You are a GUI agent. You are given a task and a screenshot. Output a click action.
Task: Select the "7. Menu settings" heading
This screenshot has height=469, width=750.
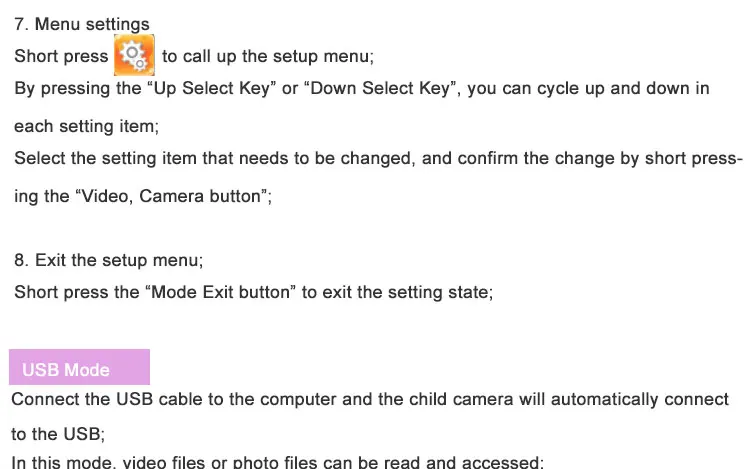tap(82, 23)
